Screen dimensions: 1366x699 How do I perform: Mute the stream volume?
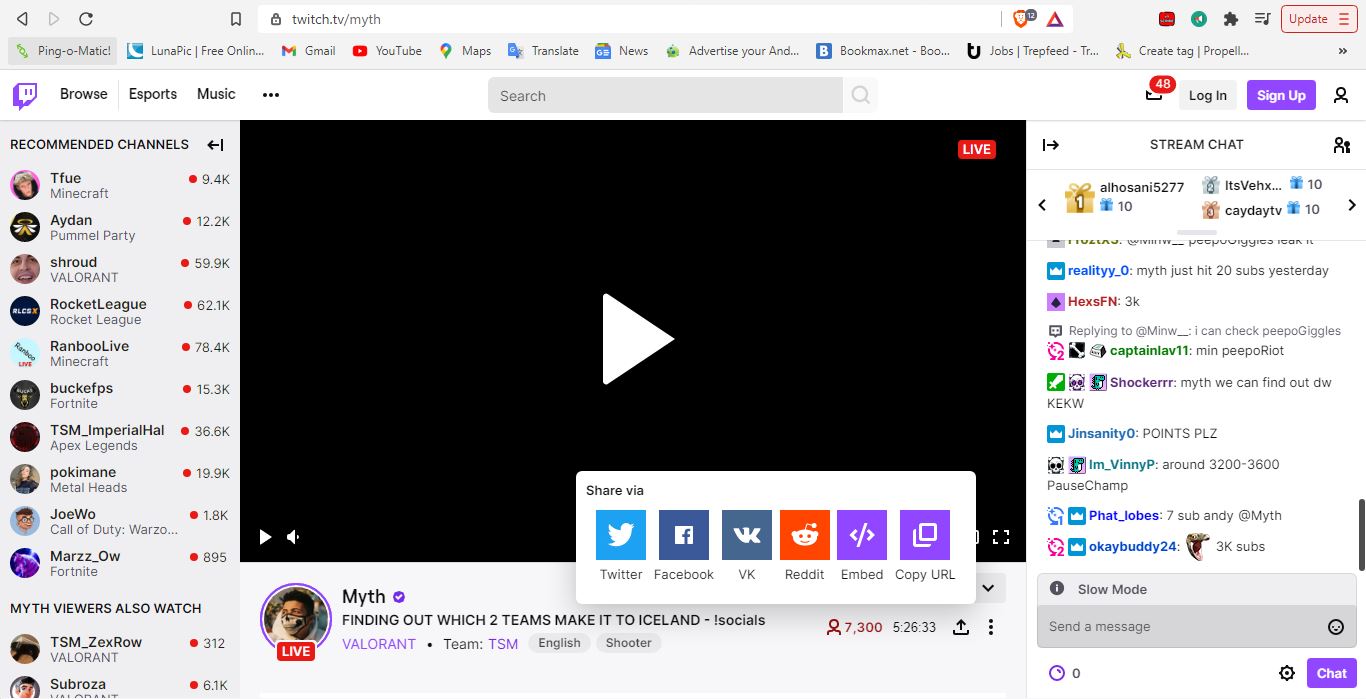coord(293,537)
